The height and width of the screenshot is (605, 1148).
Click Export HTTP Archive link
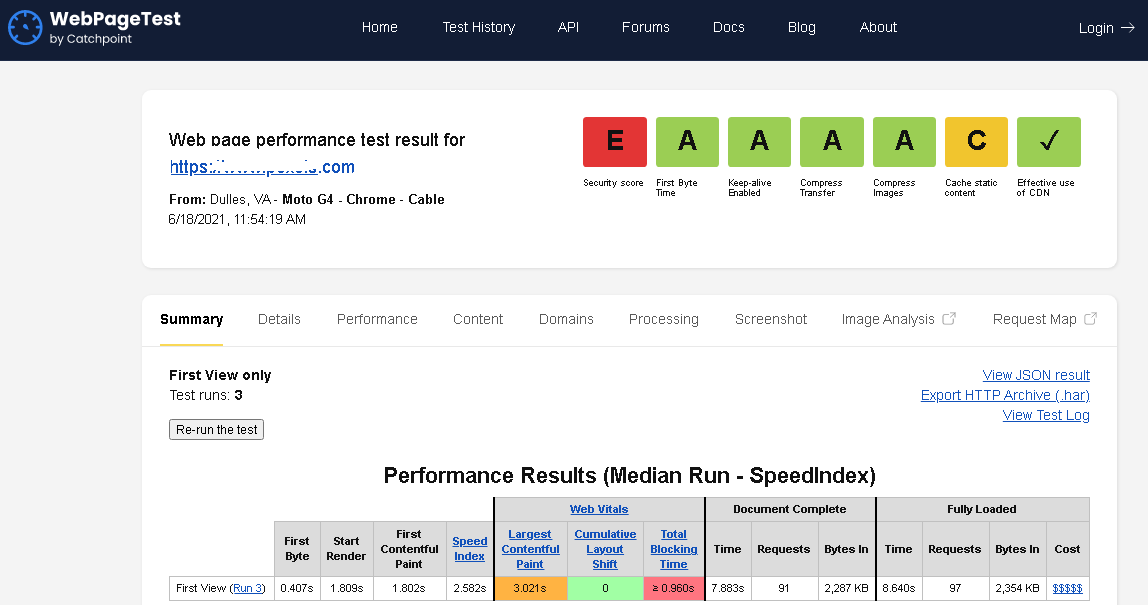(x=1005, y=395)
